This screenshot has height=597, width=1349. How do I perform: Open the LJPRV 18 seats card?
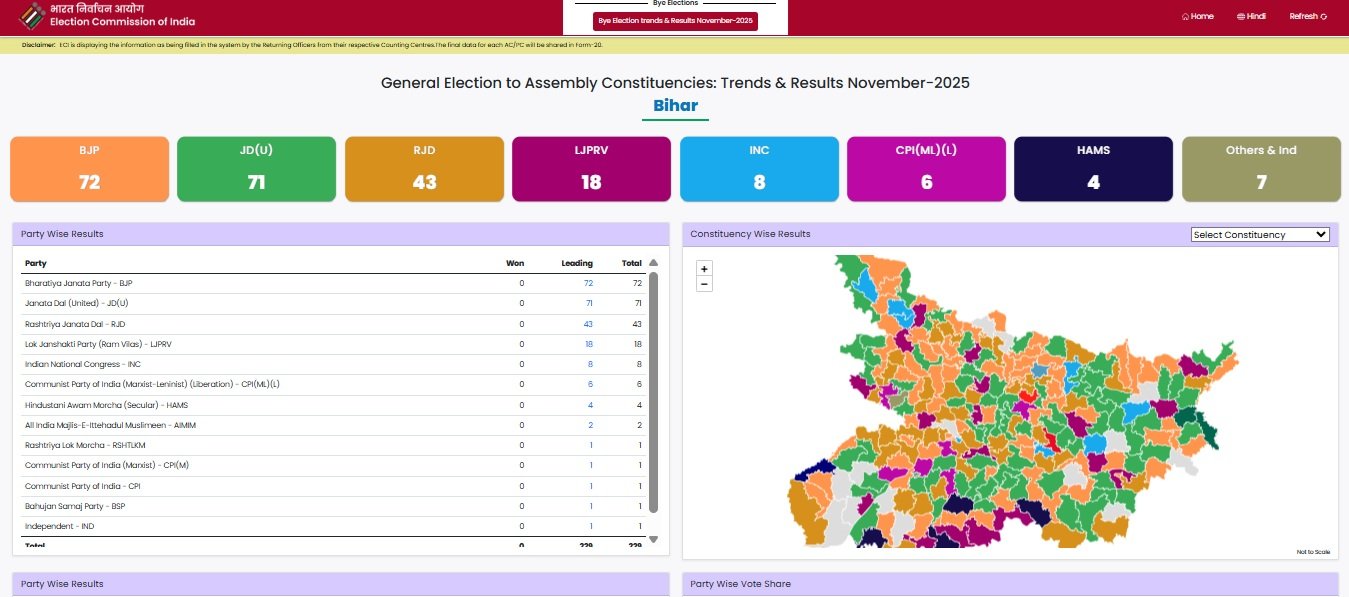point(591,169)
